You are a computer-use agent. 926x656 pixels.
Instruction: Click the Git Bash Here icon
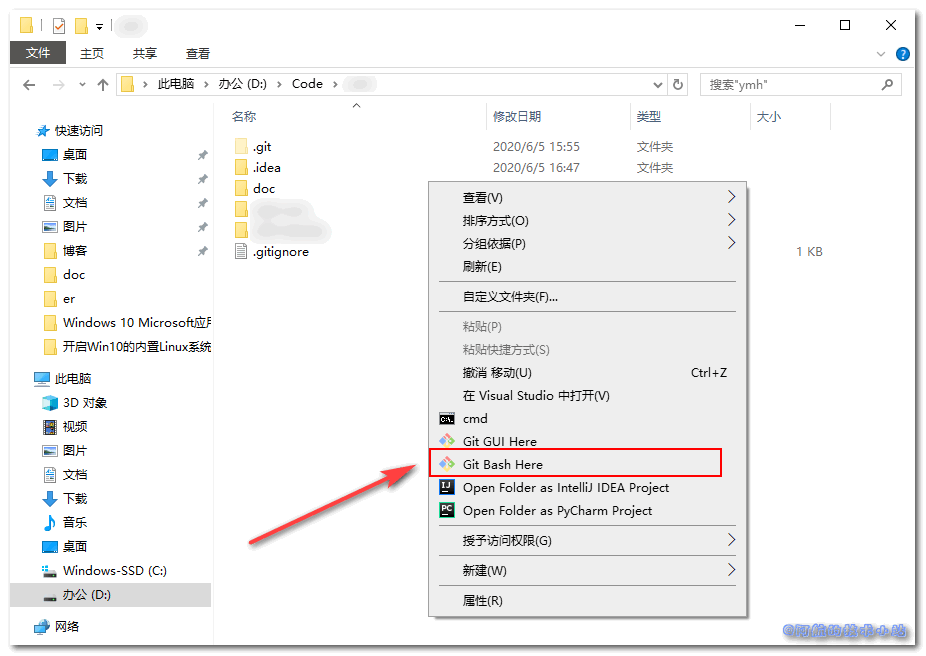tap(447, 464)
